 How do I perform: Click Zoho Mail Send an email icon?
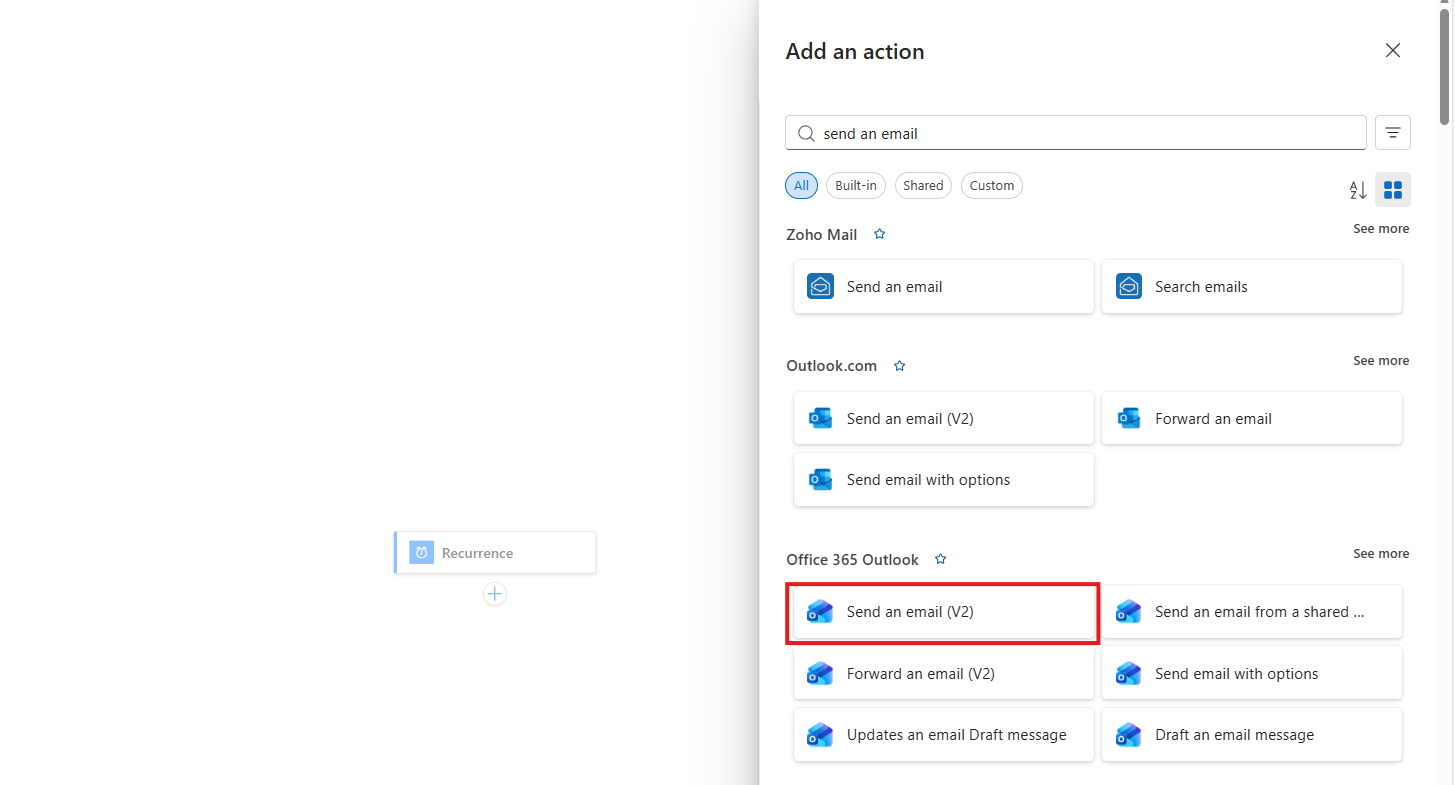coord(821,287)
